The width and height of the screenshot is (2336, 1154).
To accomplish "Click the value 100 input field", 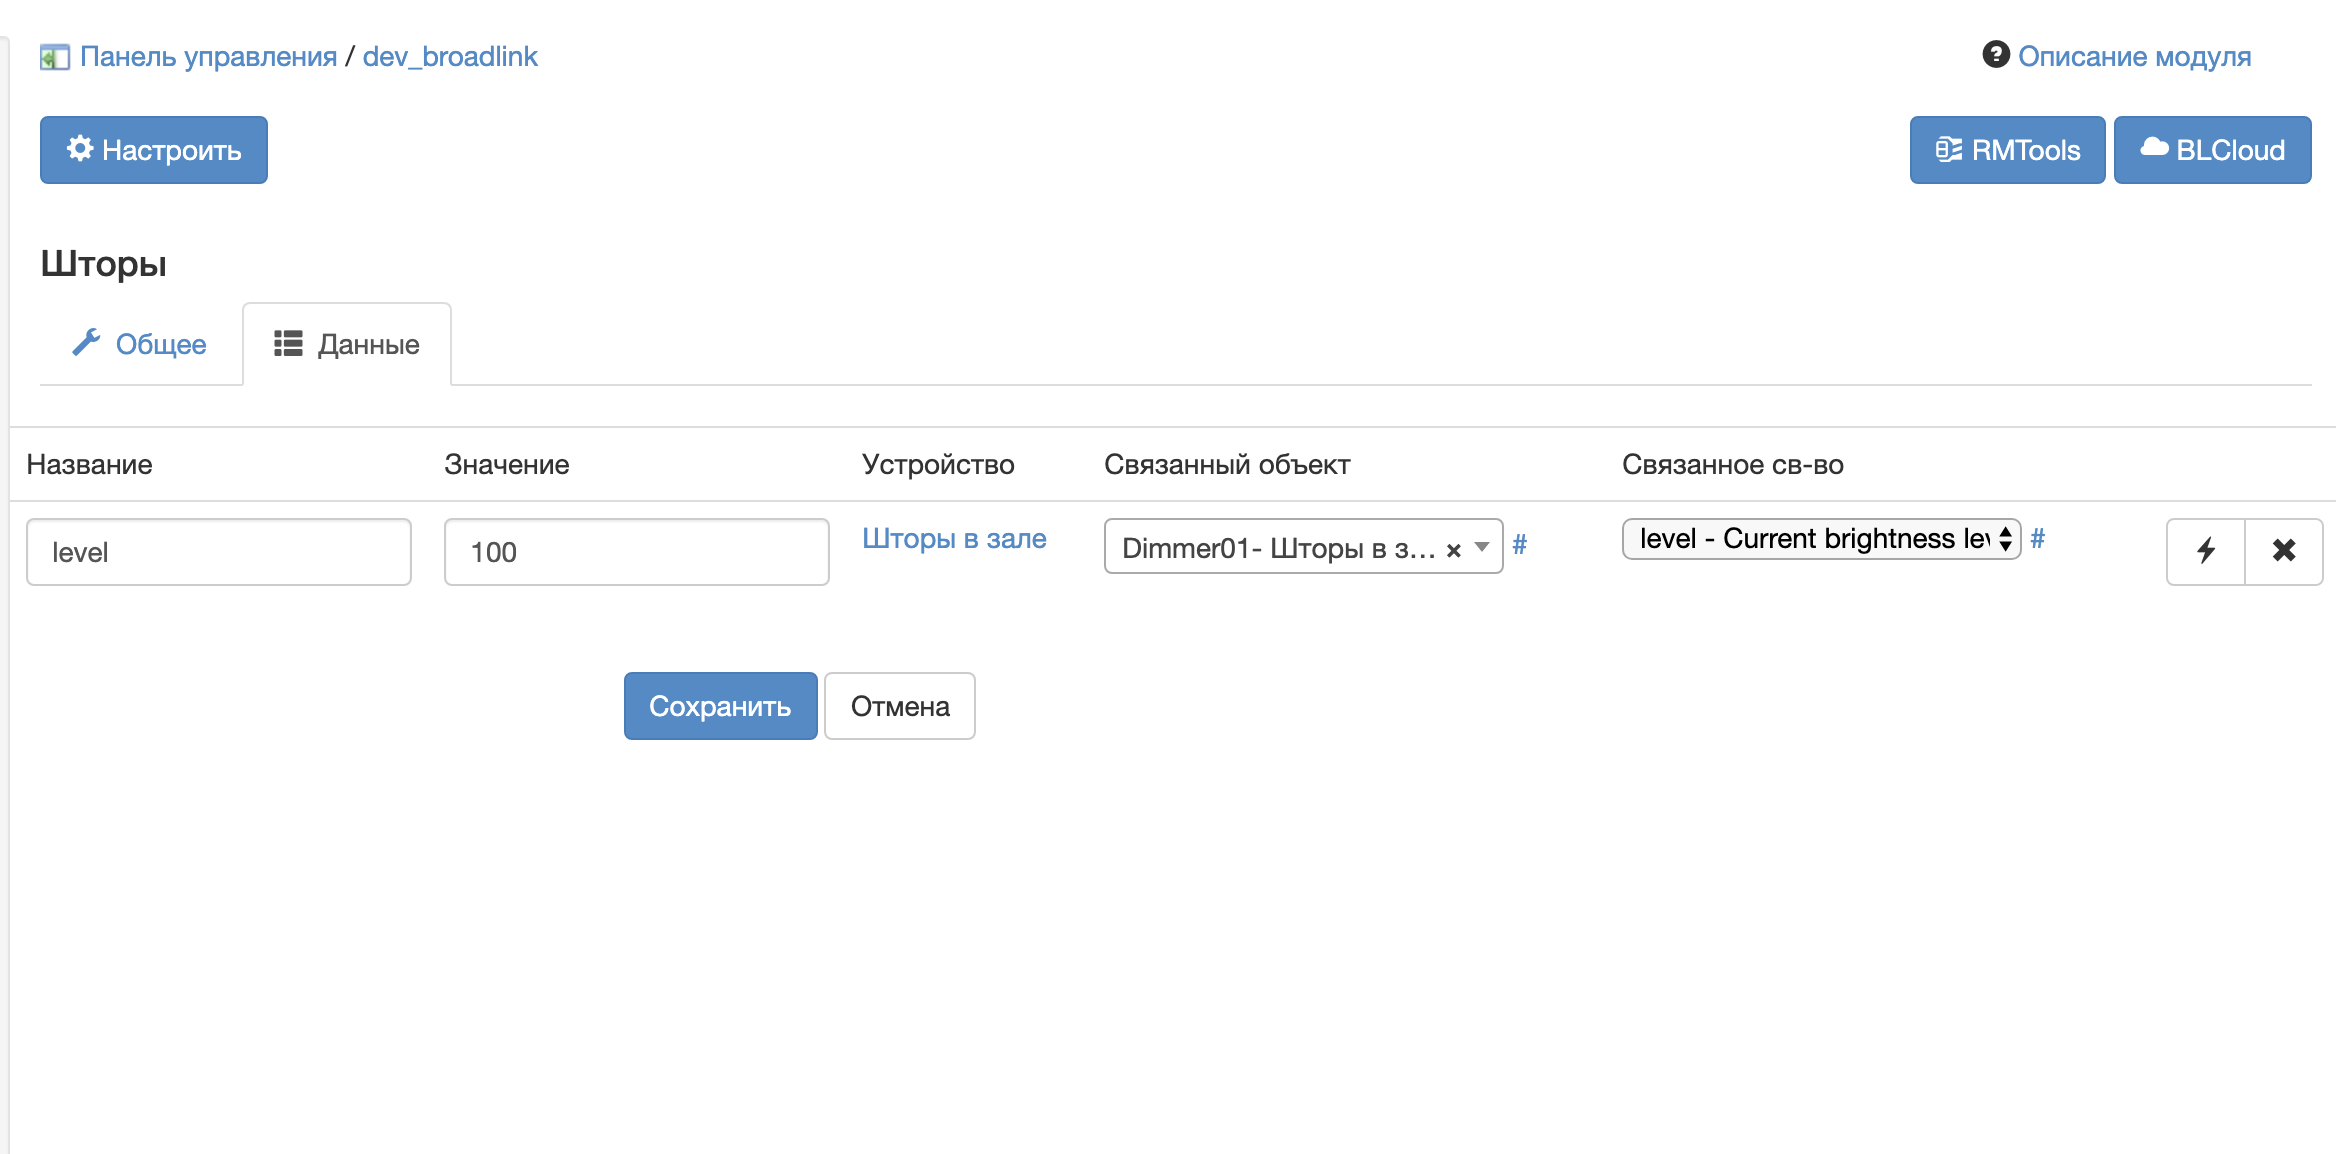I will coord(636,551).
